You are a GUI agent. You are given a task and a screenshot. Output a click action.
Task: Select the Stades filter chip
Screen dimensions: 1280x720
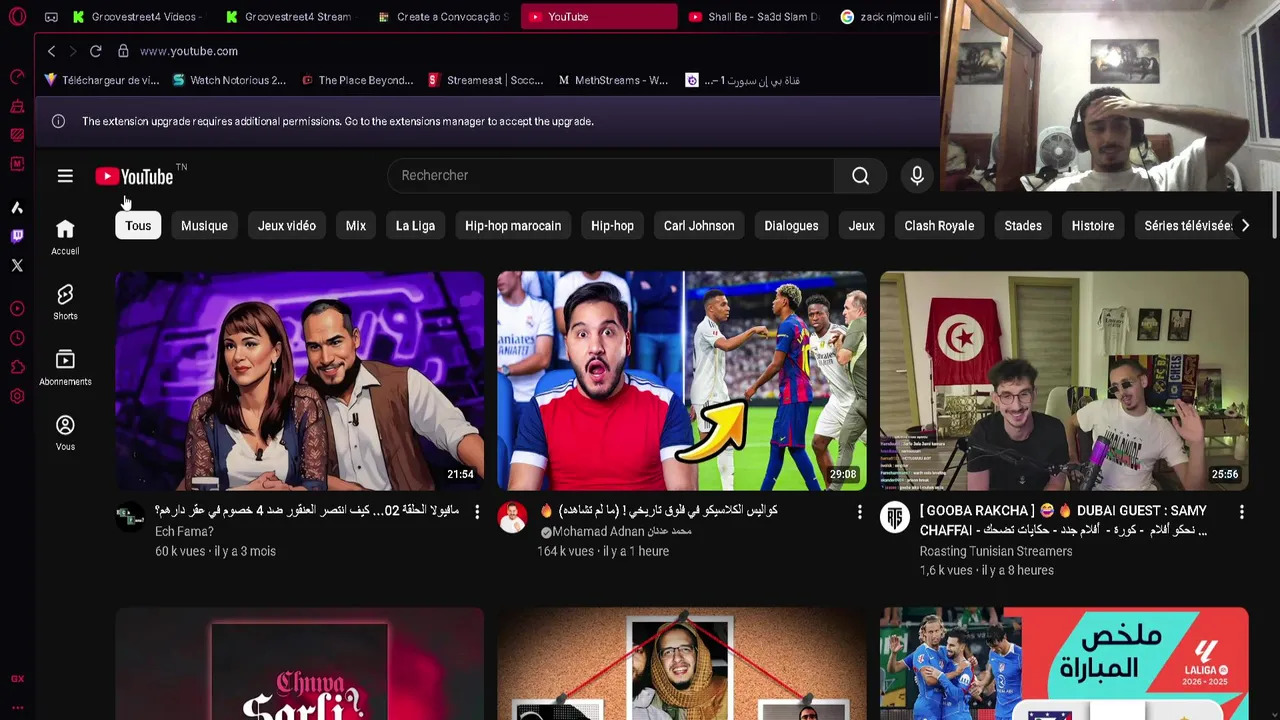pos(1023,226)
